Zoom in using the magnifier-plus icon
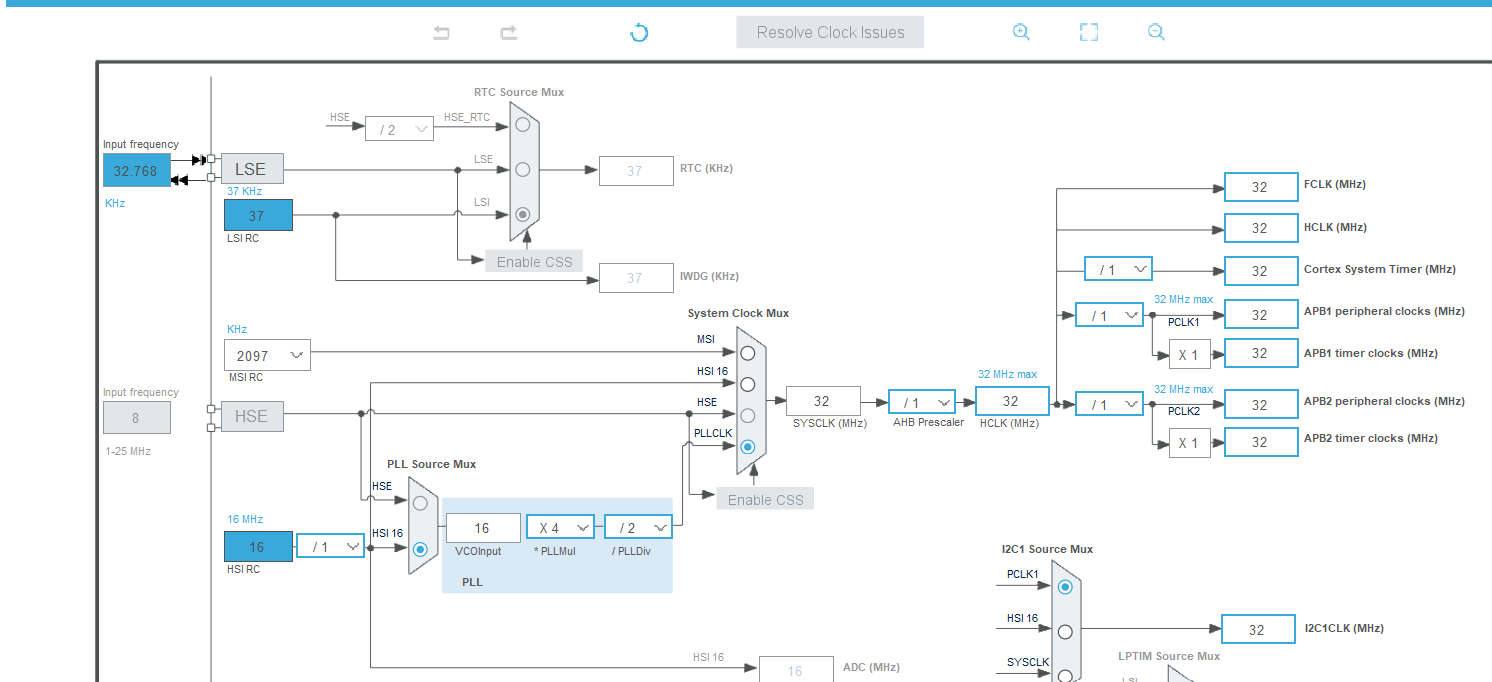The height and width of the screenshot is (682, 1492). tap(1021, 32)
